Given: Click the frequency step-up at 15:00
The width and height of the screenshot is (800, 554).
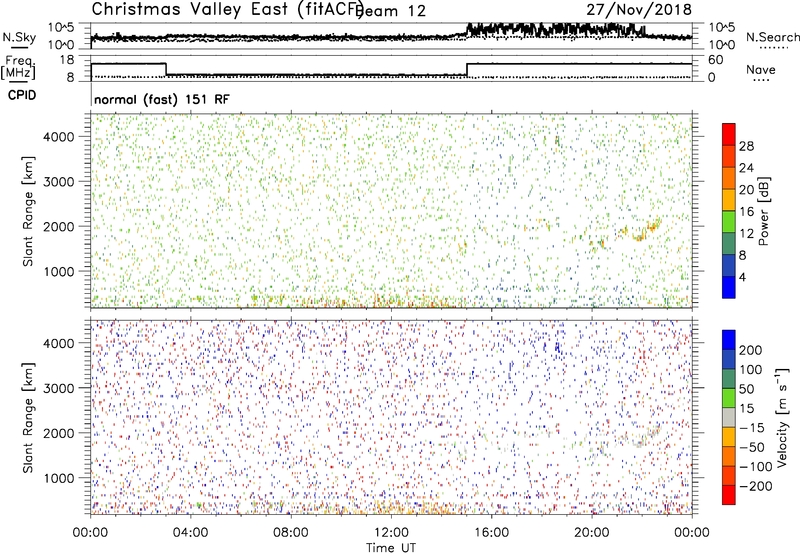Looking at the screenshot, I should point(467,69).
